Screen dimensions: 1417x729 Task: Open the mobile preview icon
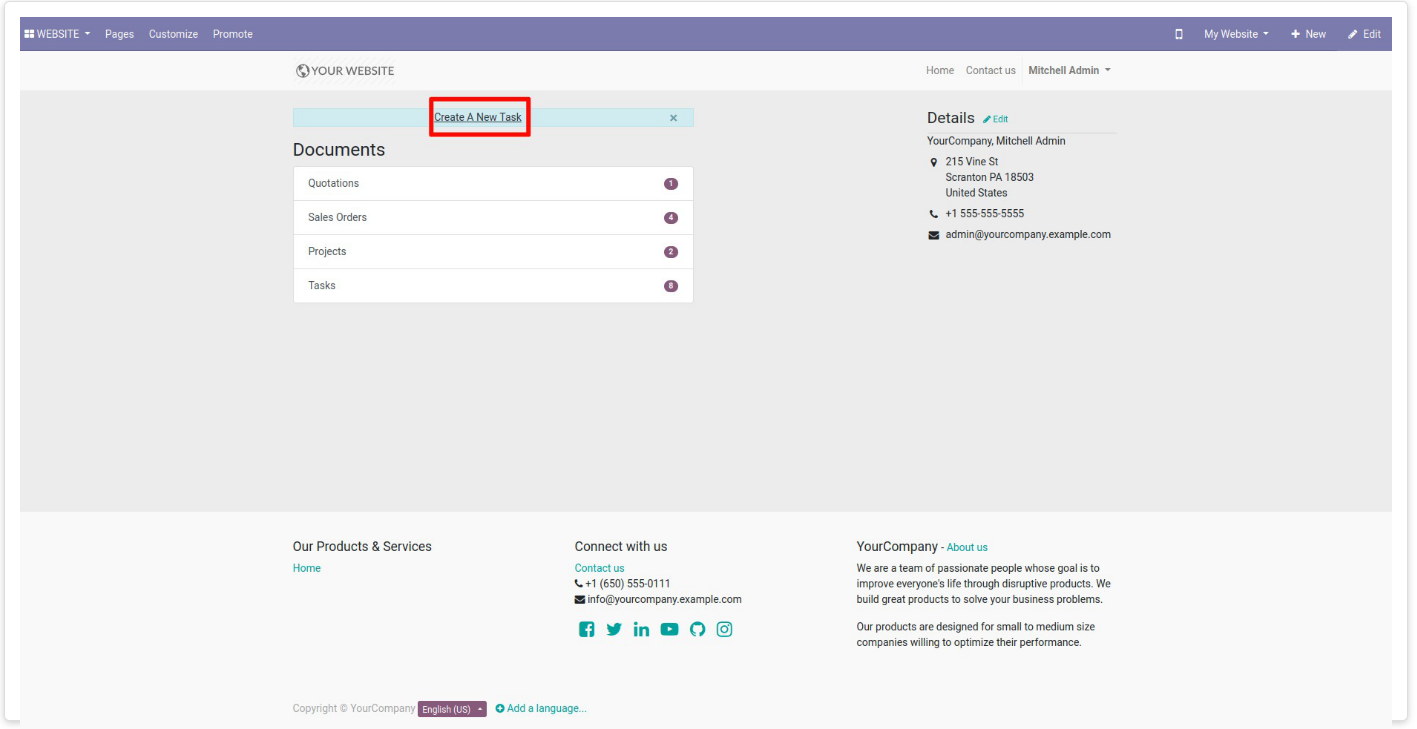1179,34
